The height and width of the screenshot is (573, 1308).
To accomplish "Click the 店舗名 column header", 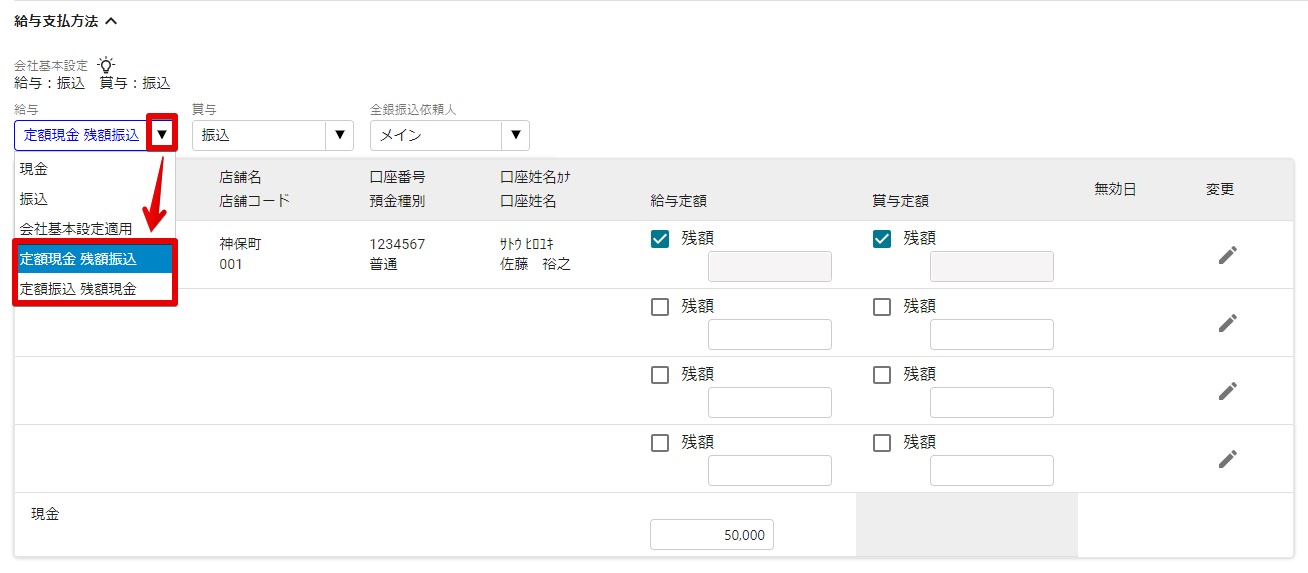I will coord(241,177).
